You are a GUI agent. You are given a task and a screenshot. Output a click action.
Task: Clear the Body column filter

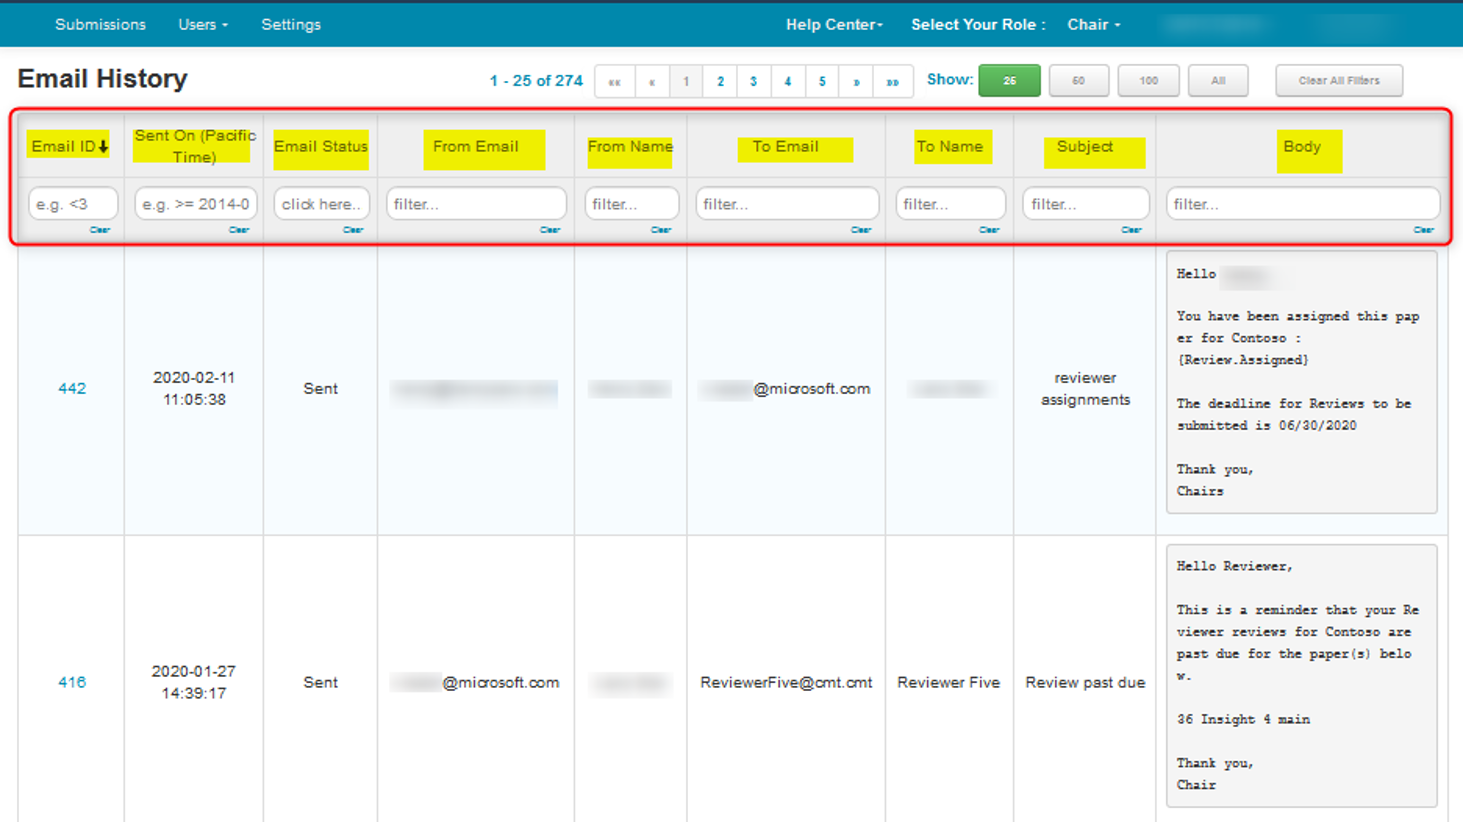tap(1422, 230)
